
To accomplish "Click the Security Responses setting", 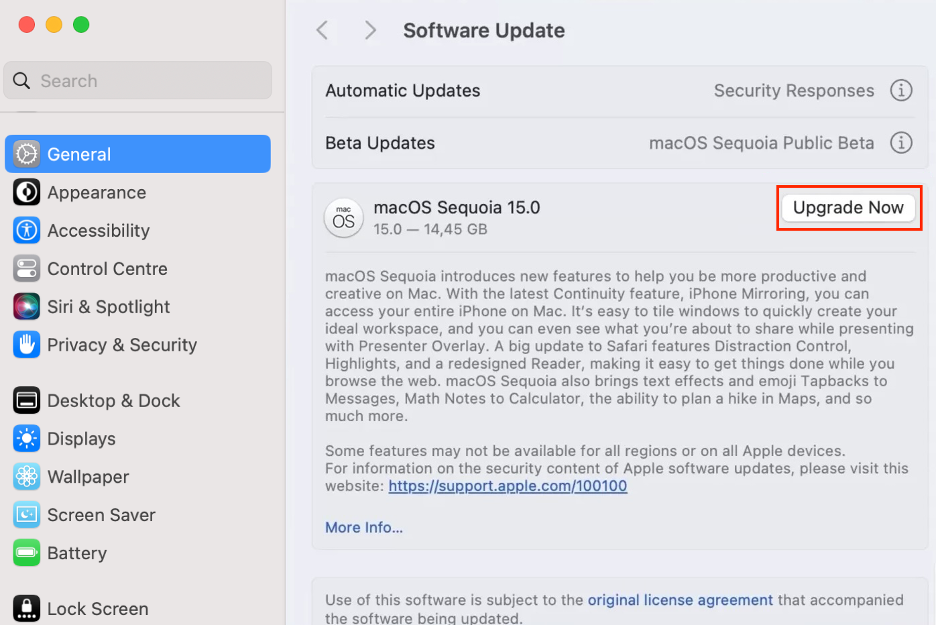I will [x=793, y=90].
